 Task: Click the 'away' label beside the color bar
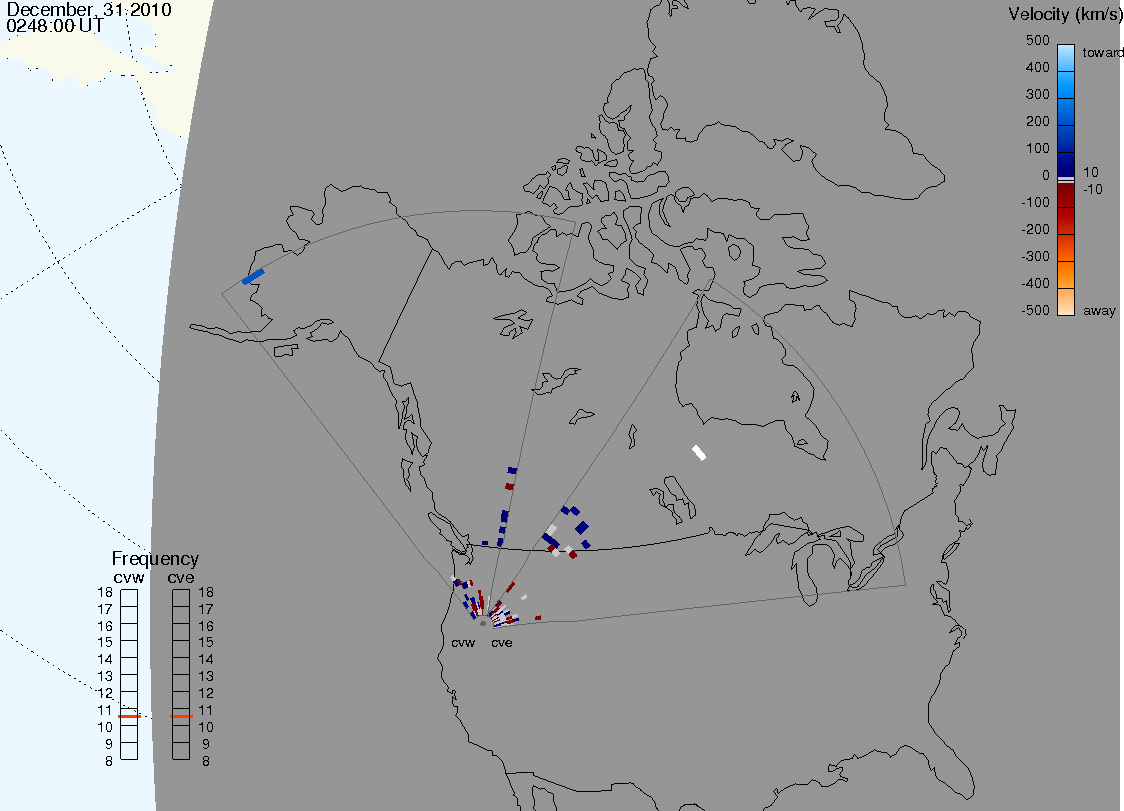tap(1099, 310)
